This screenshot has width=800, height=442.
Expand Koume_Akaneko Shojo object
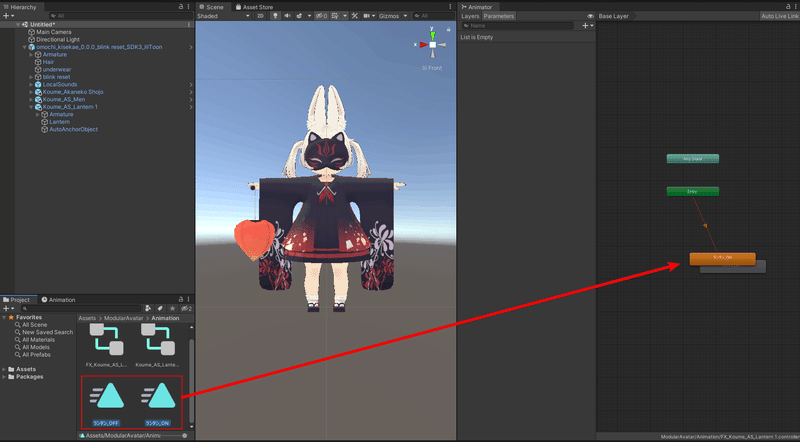[x=31, y=92]
